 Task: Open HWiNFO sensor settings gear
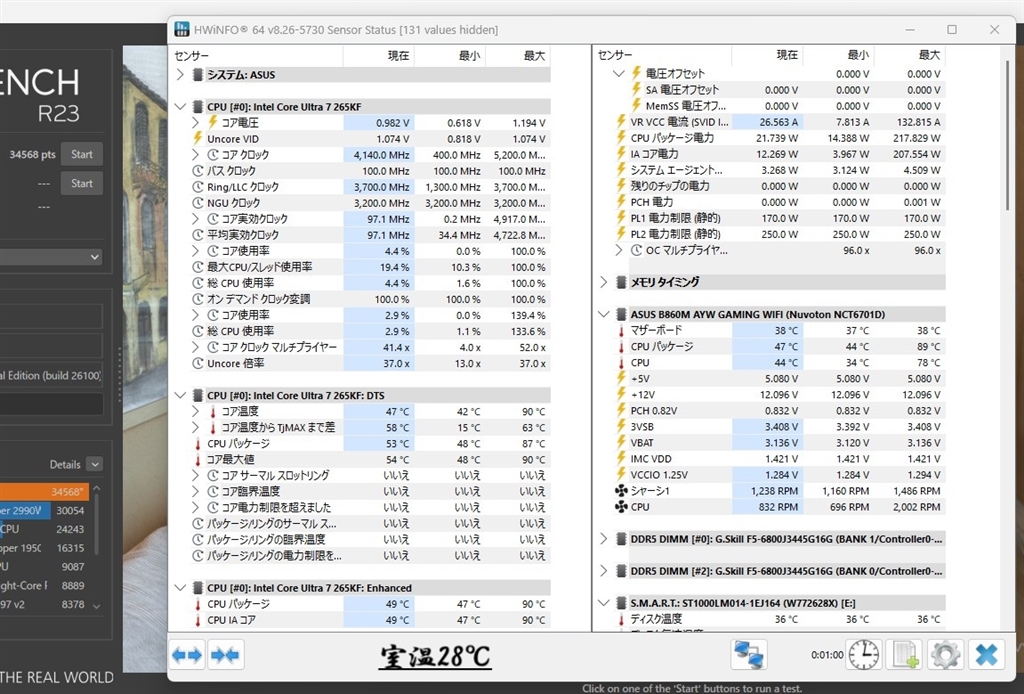click(x=946, y=654)
